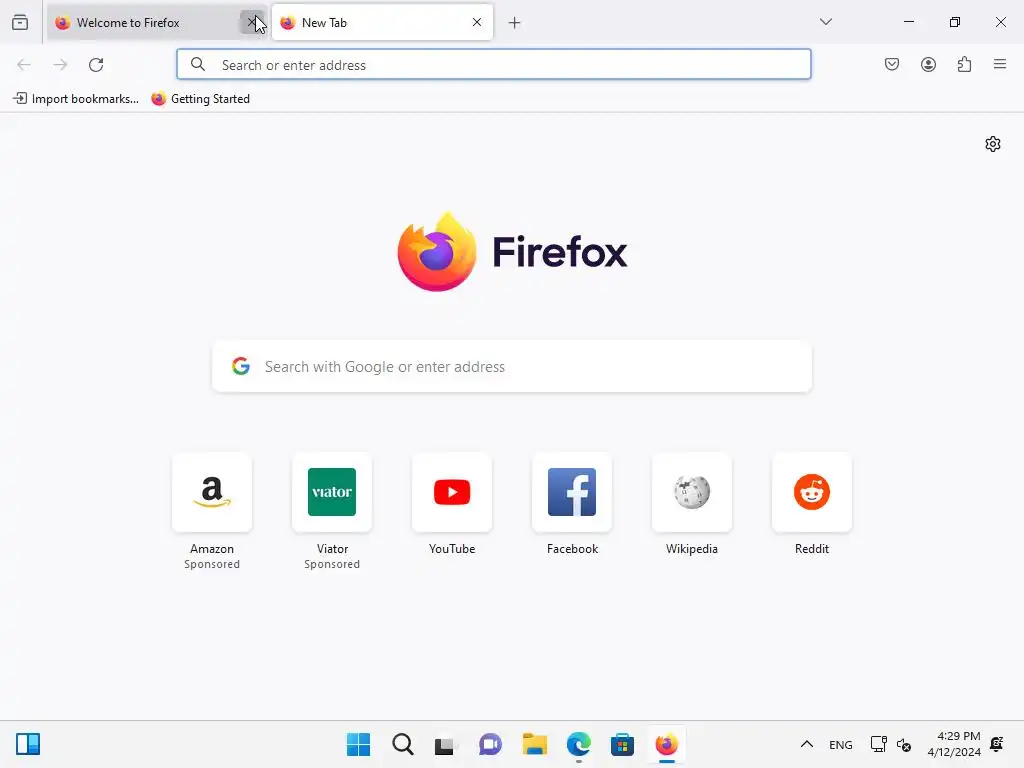Open the Getting Started bookmark
1024x768 pixels.
[200, 99]
